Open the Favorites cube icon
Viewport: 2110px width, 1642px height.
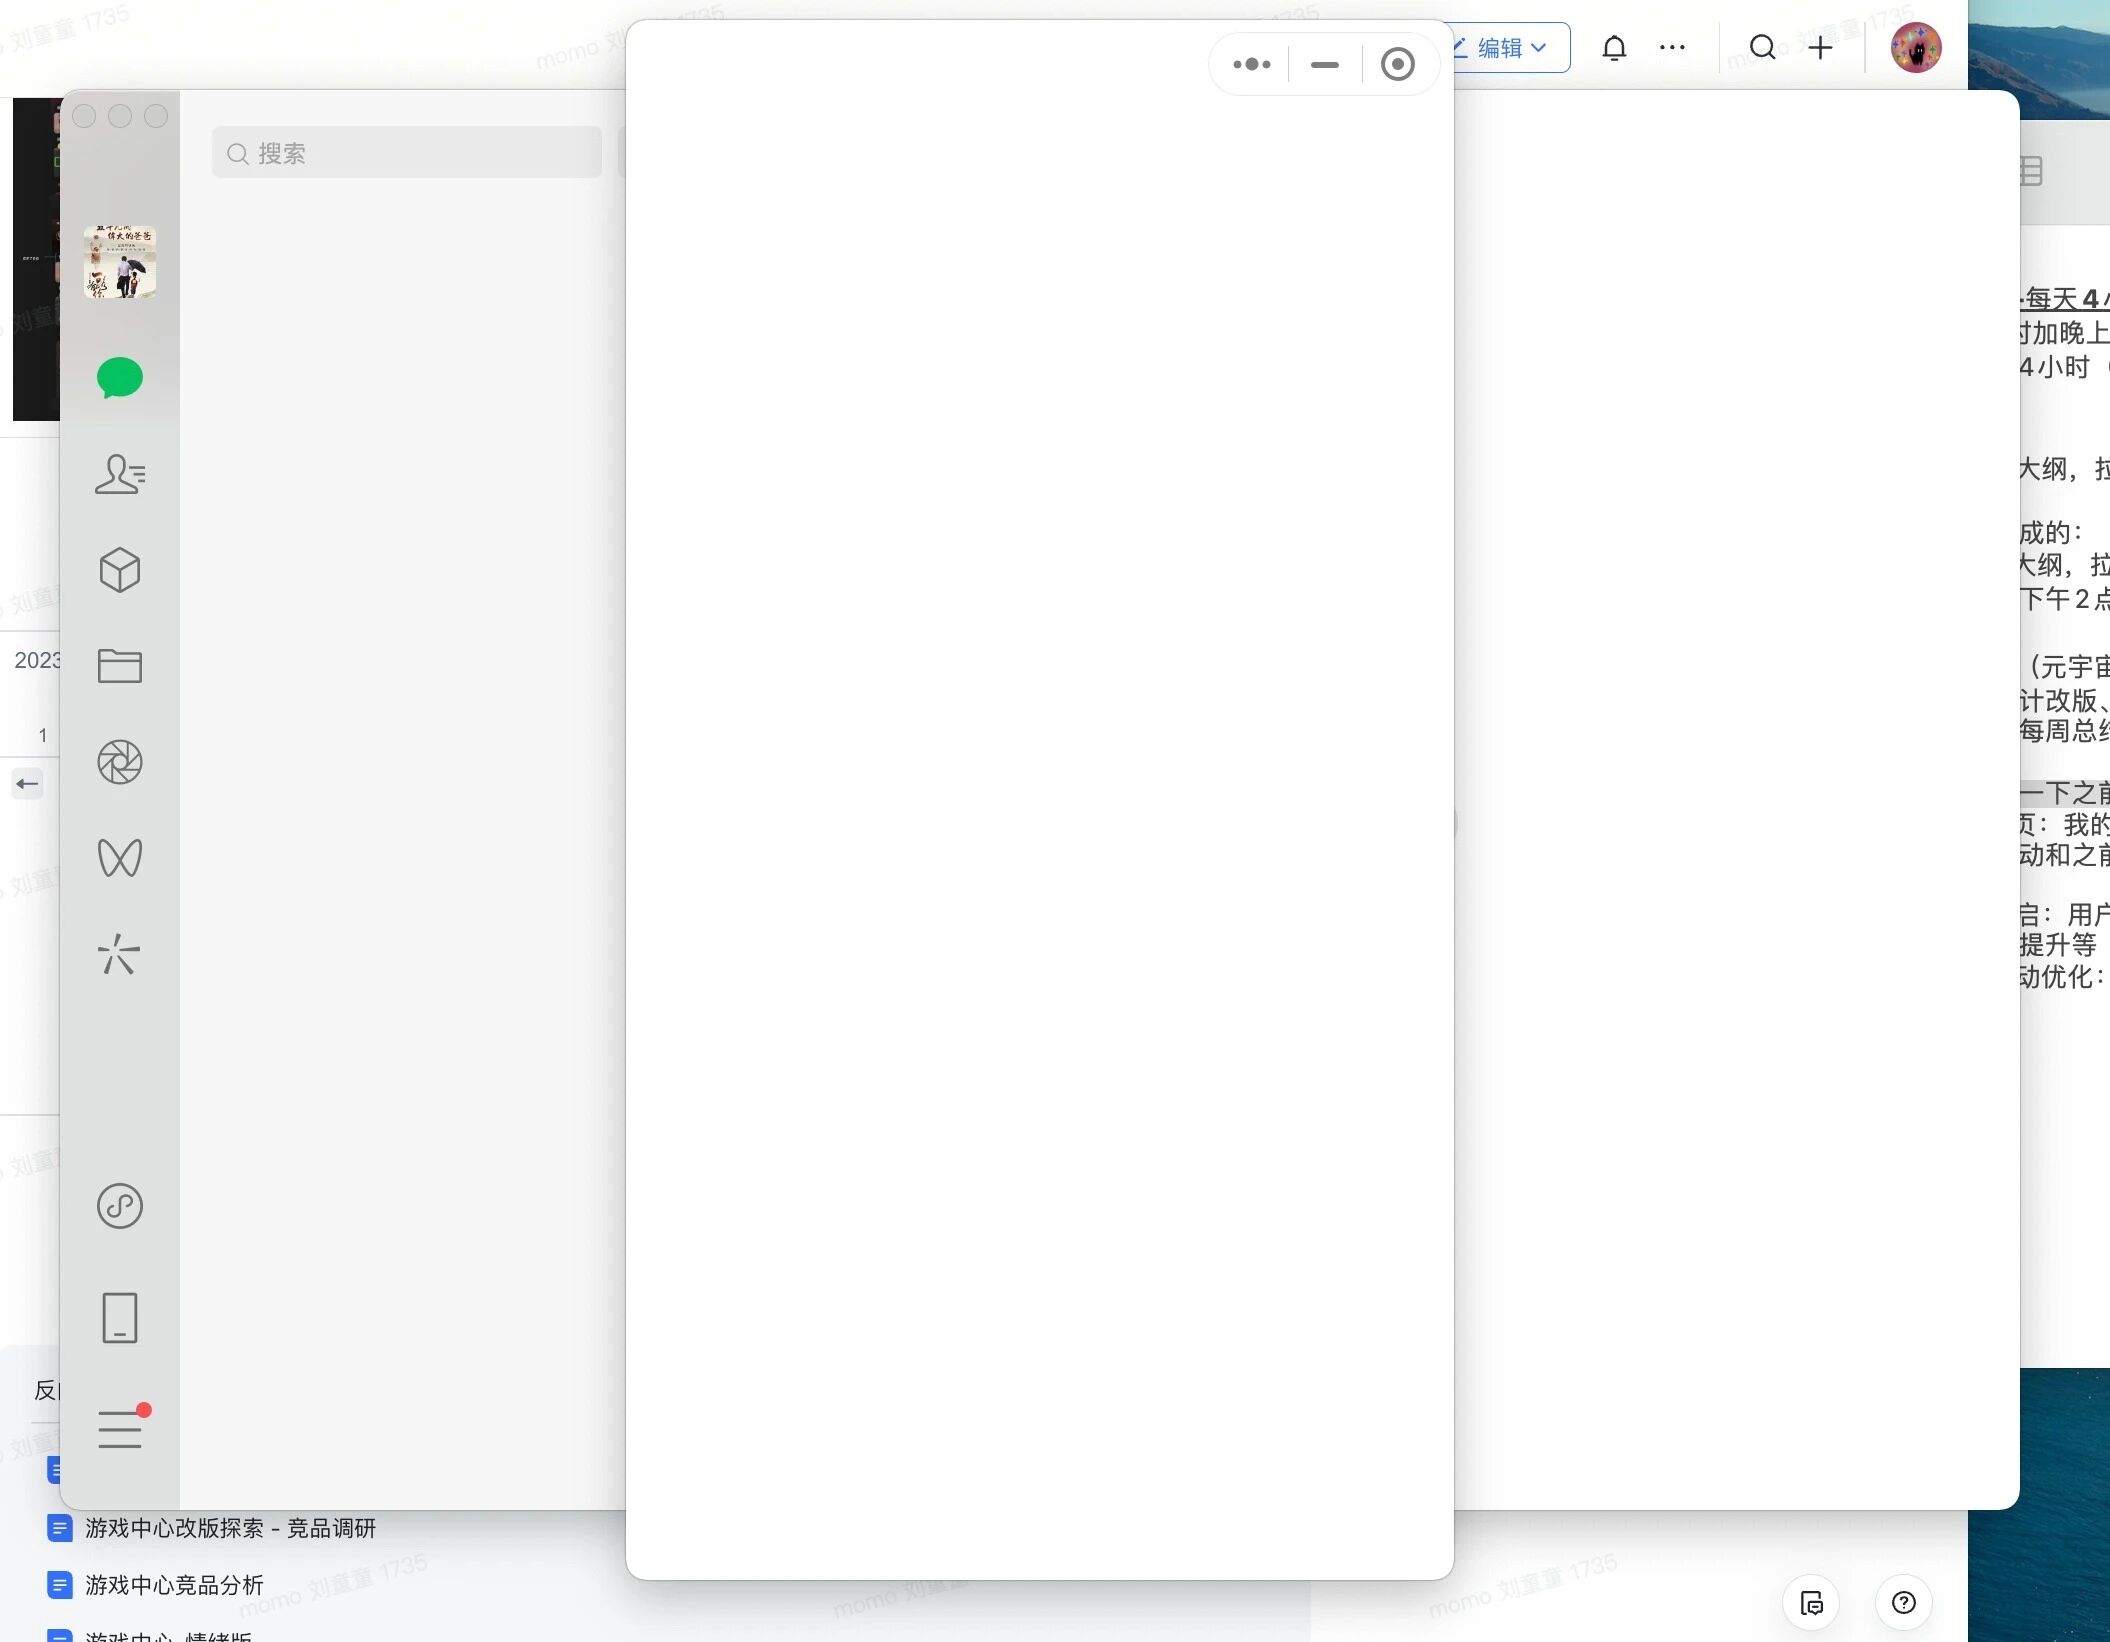(119, 570)
